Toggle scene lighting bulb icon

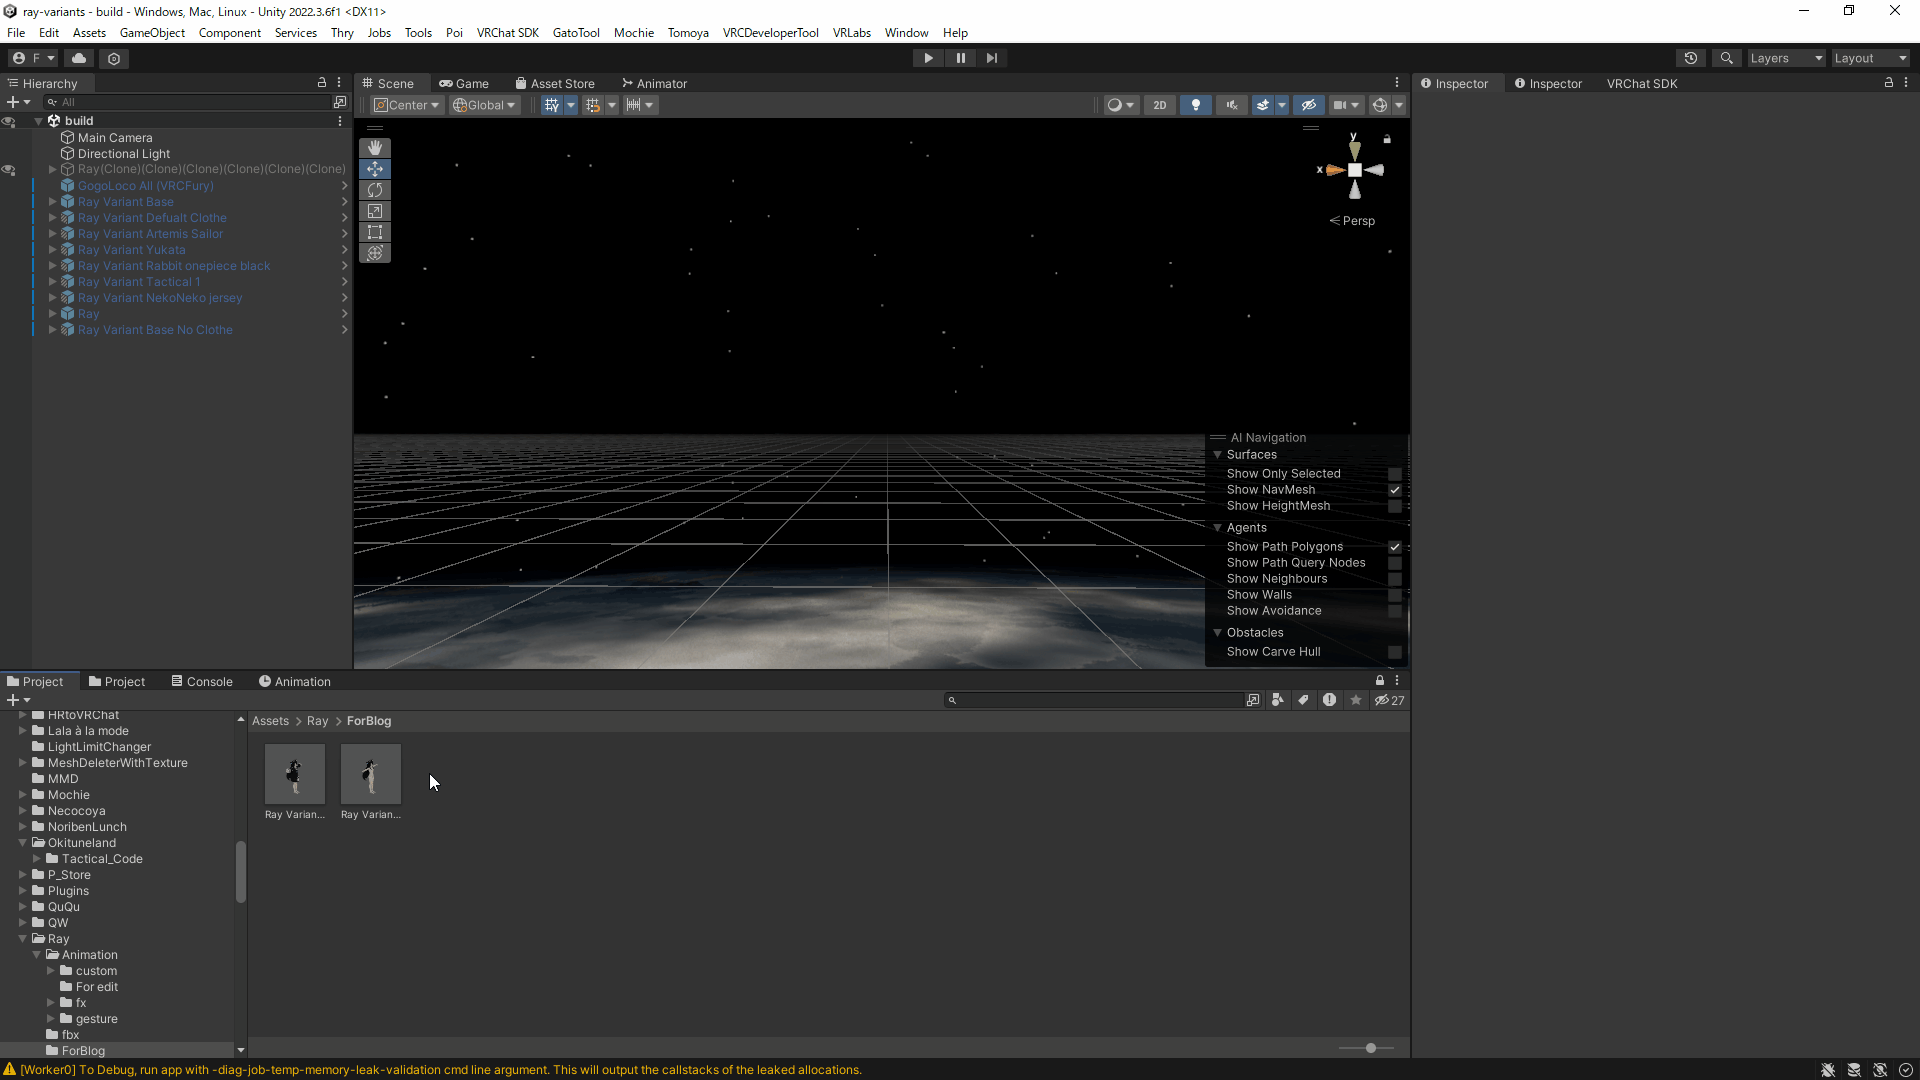point(1195,105)
